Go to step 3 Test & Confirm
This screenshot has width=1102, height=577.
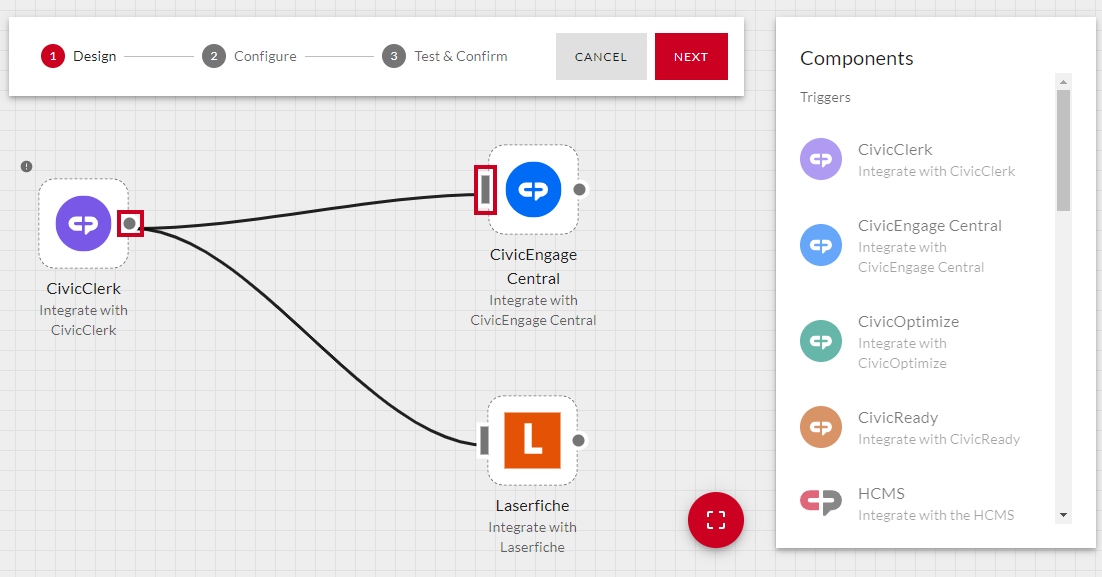click(445, 56)
